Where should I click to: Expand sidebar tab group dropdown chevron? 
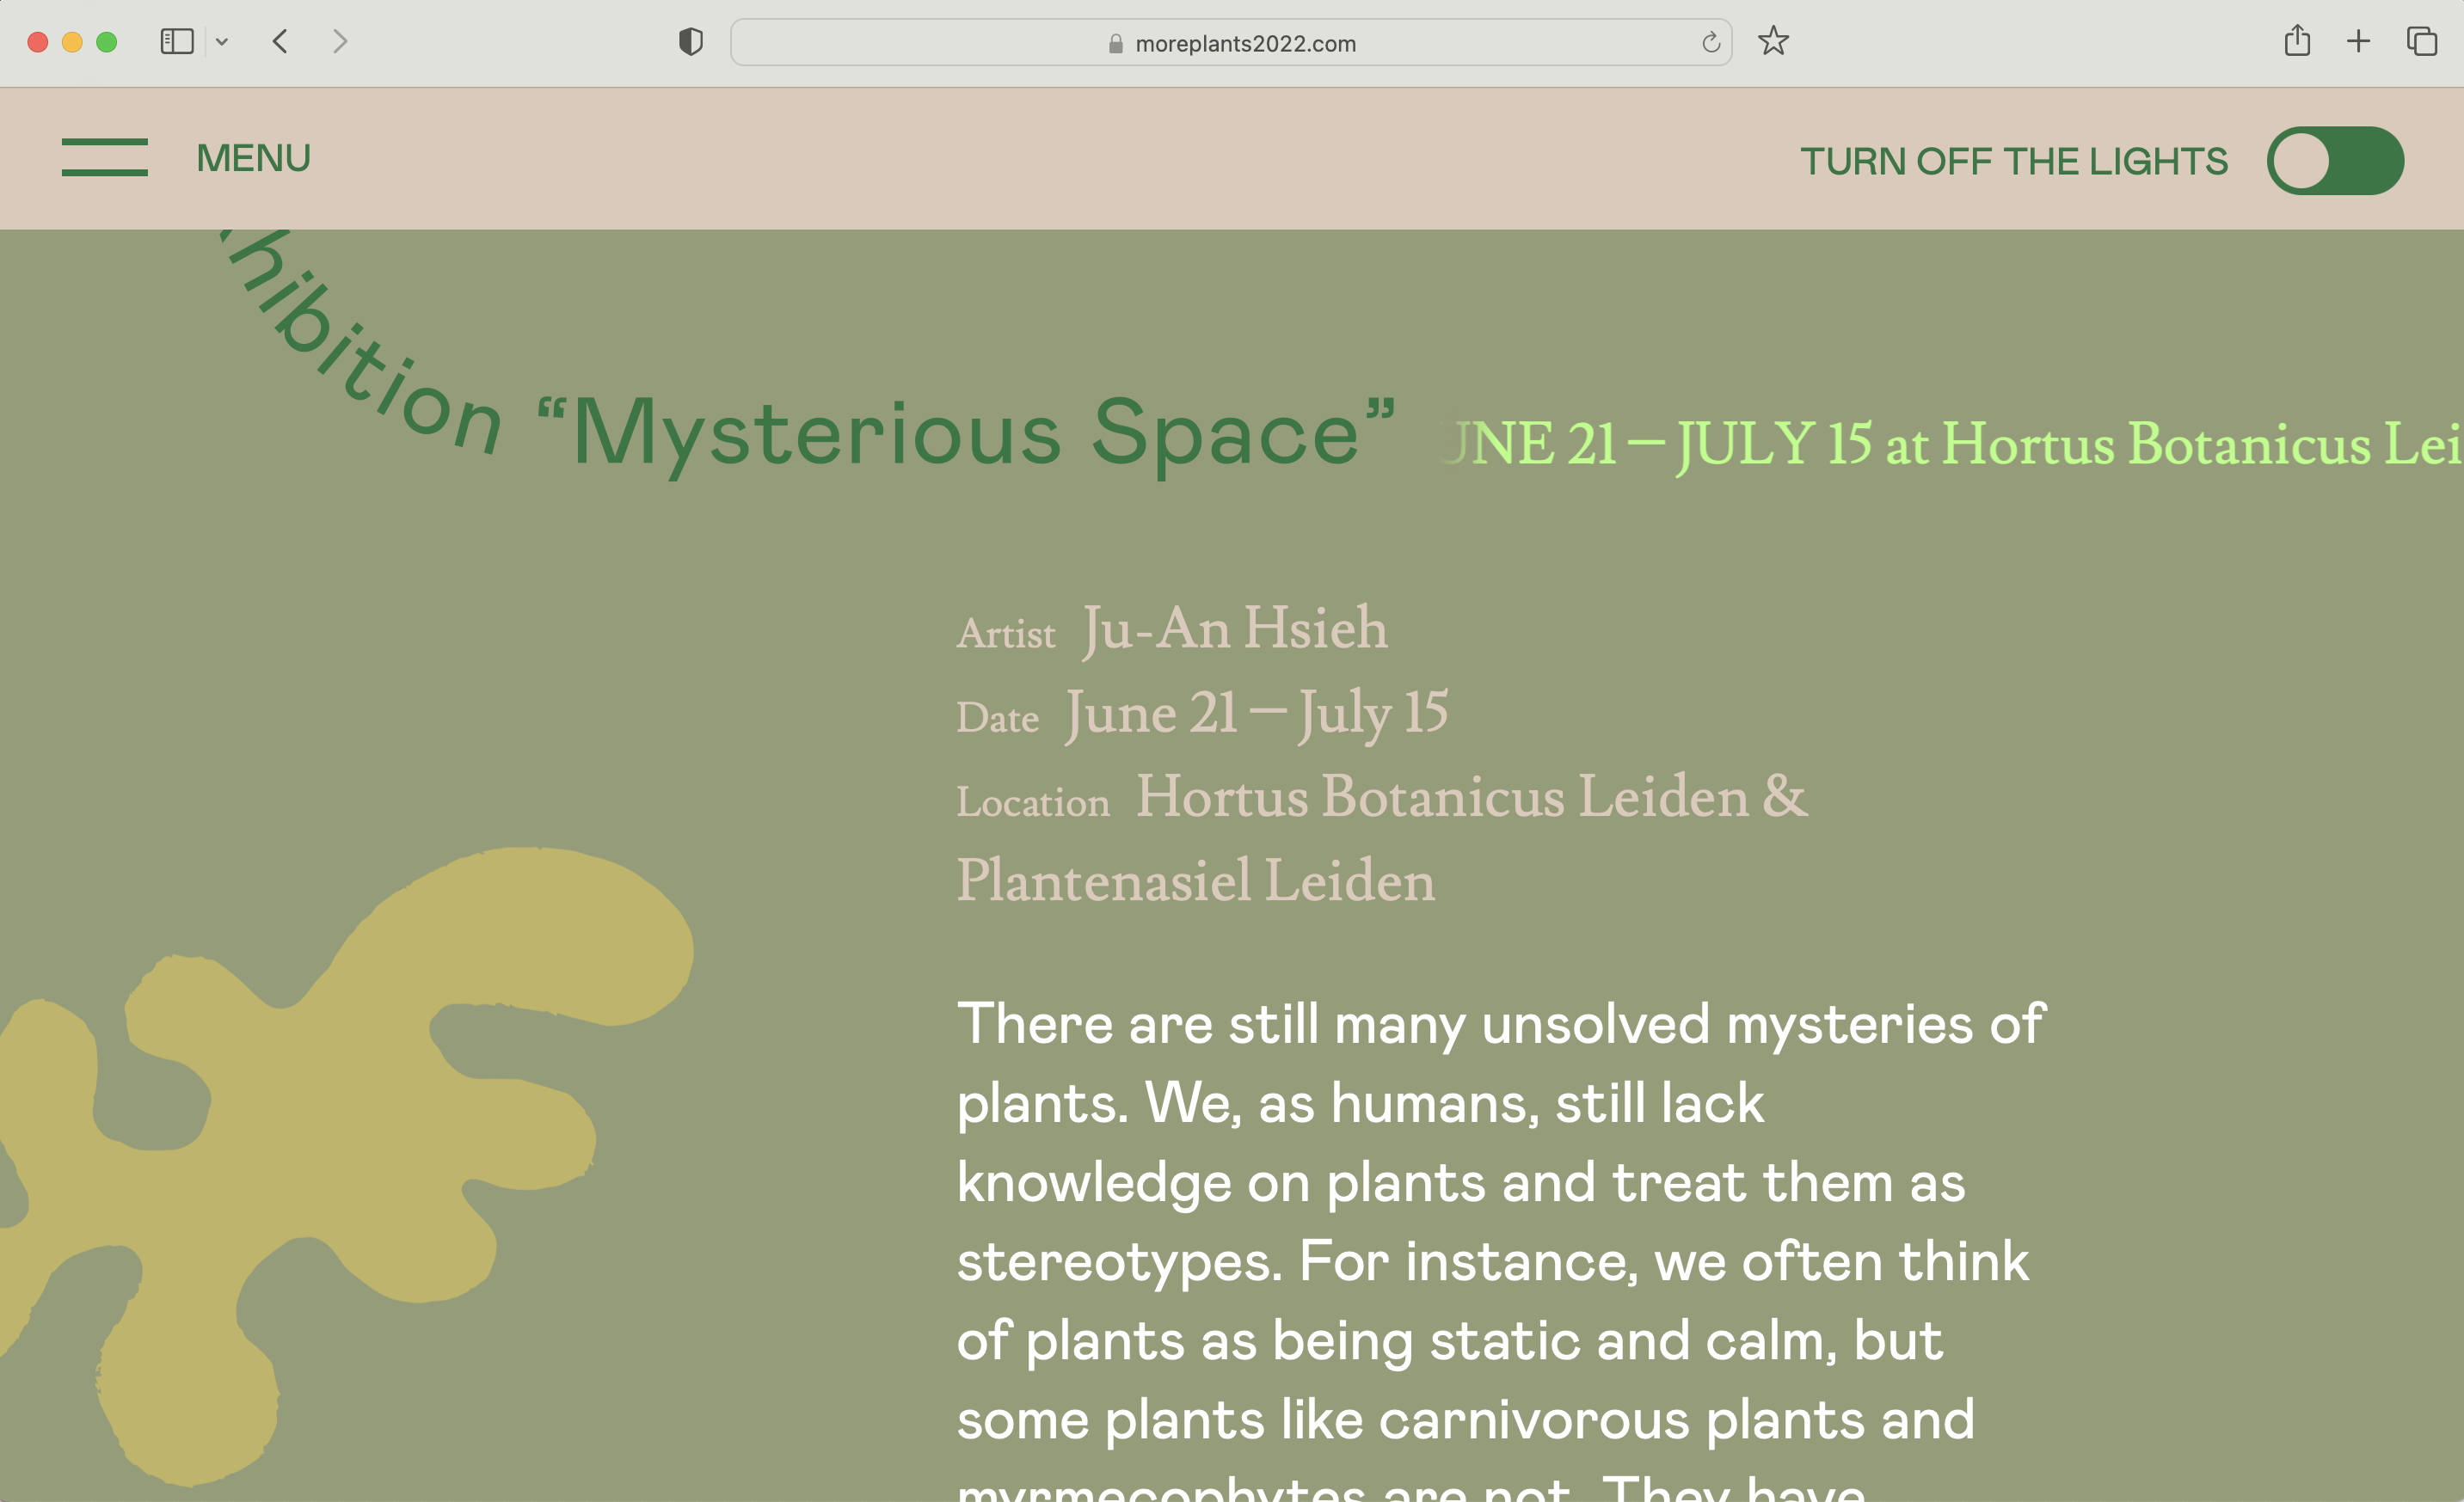pyautogui.click(x=222, y=42)
